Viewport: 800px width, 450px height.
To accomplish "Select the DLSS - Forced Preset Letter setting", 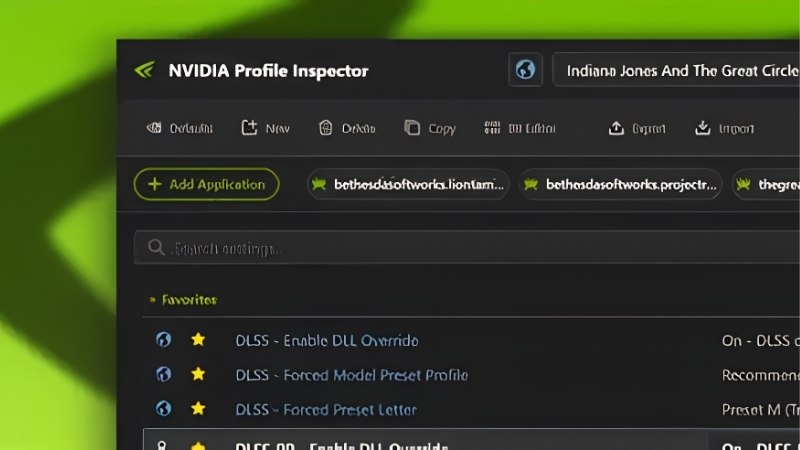I will [326, 410].
